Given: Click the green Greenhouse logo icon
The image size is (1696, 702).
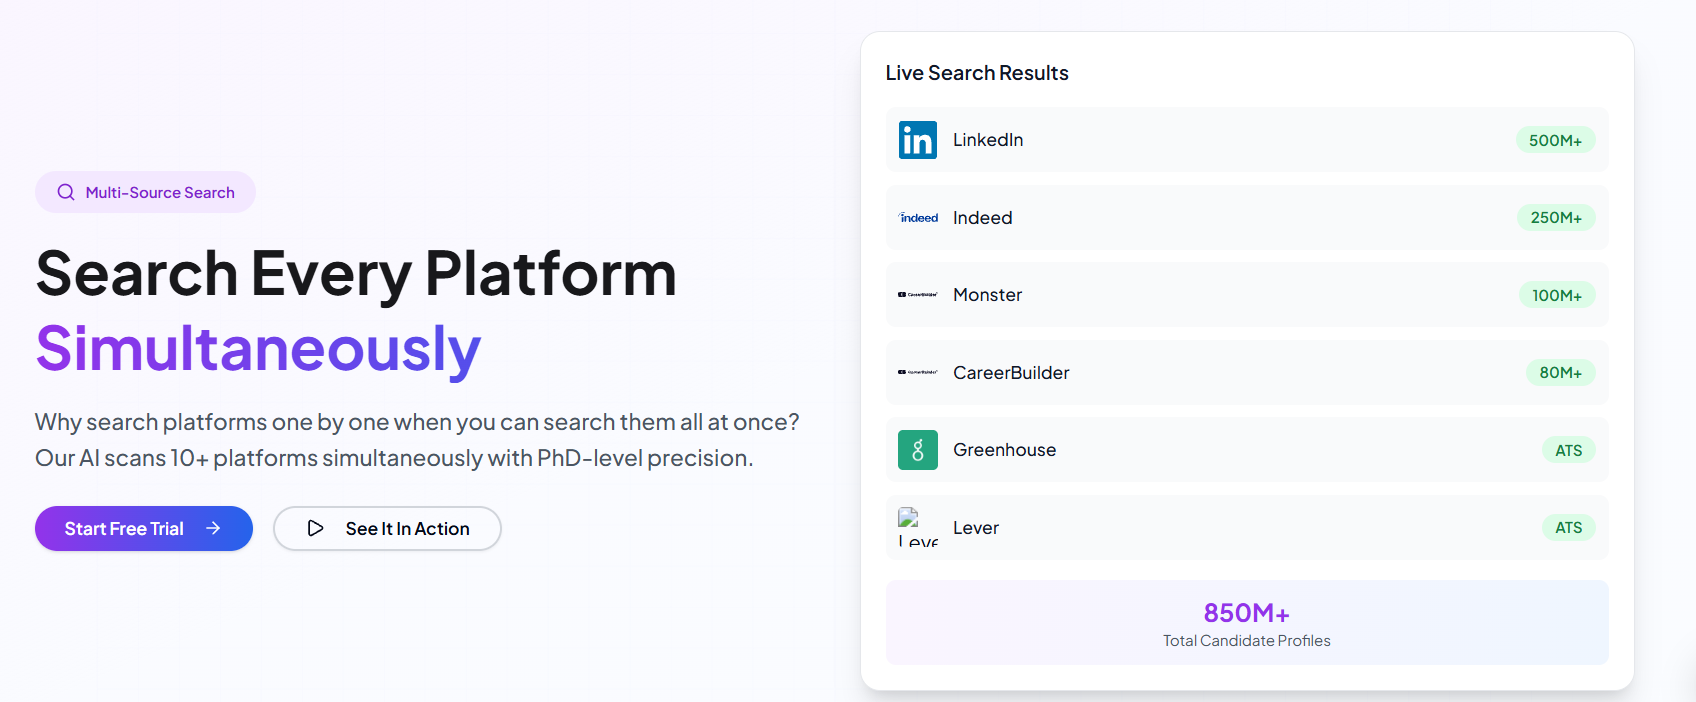Looking at the screenshot, I should [918, 450].
